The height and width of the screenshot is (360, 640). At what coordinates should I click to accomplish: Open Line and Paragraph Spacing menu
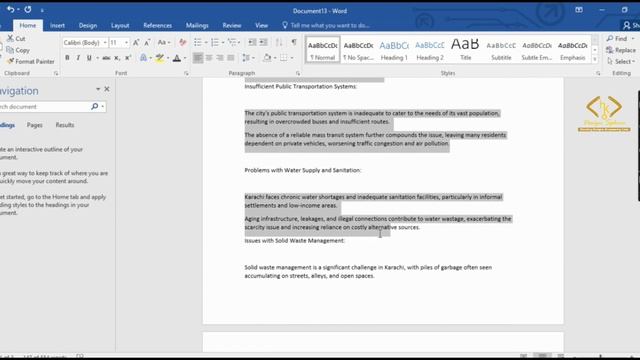247,58
